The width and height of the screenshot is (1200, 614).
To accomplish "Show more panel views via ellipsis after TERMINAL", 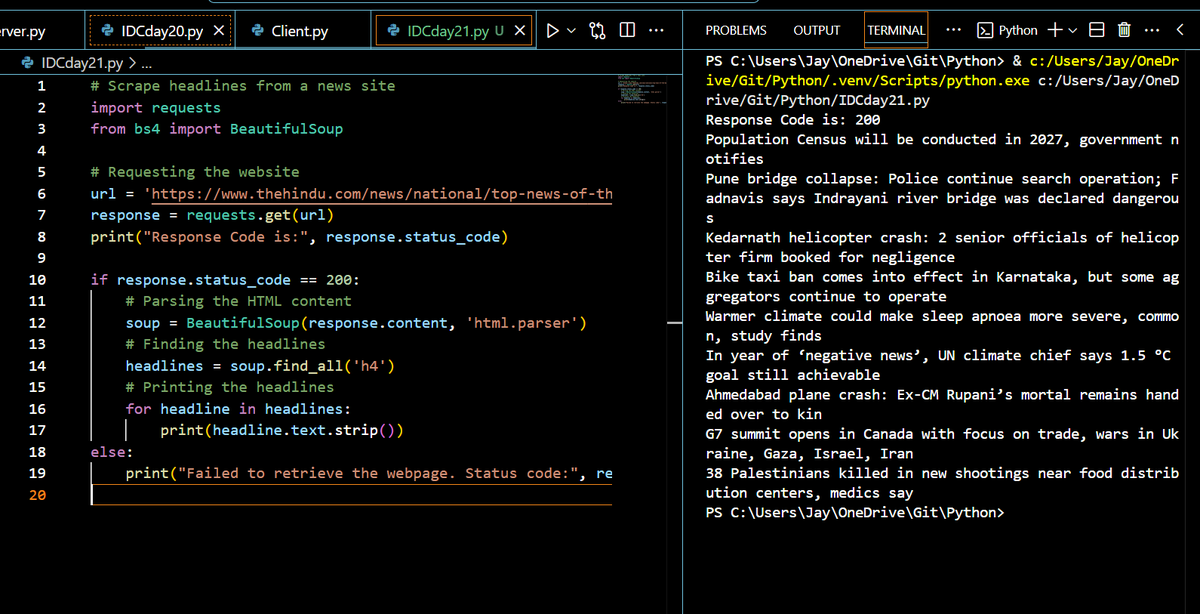I will coord(954,31).
